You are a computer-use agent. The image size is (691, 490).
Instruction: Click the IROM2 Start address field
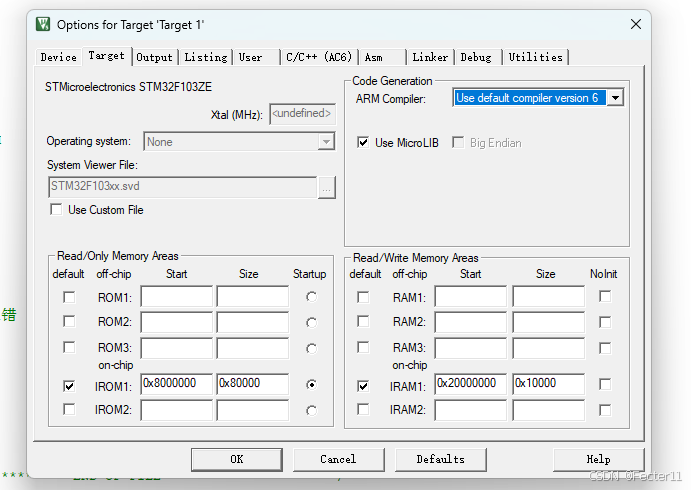point(177,410)
